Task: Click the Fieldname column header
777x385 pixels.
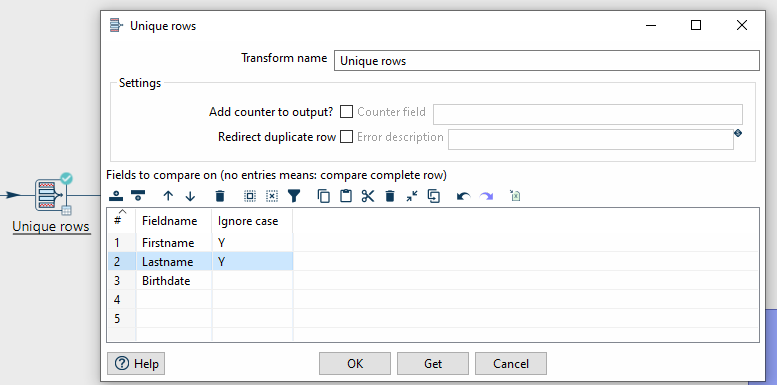Action: 174,220
